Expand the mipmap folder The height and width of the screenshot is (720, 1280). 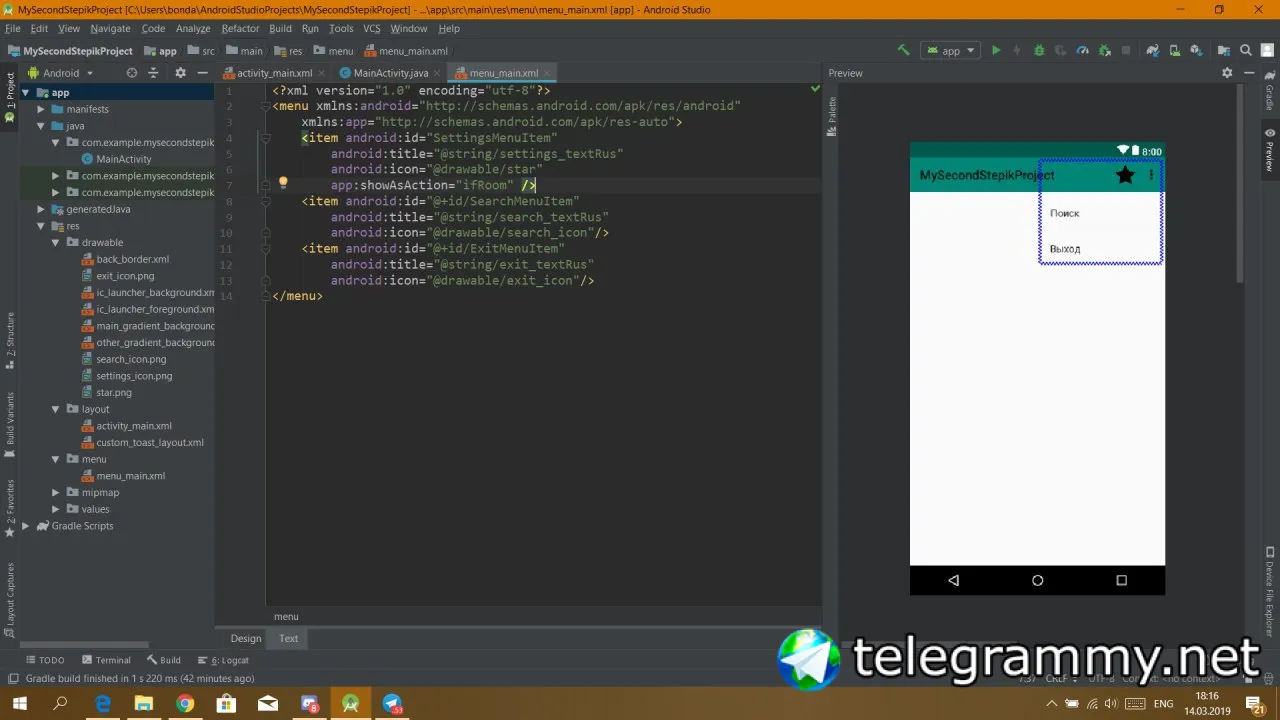[58, 493]
